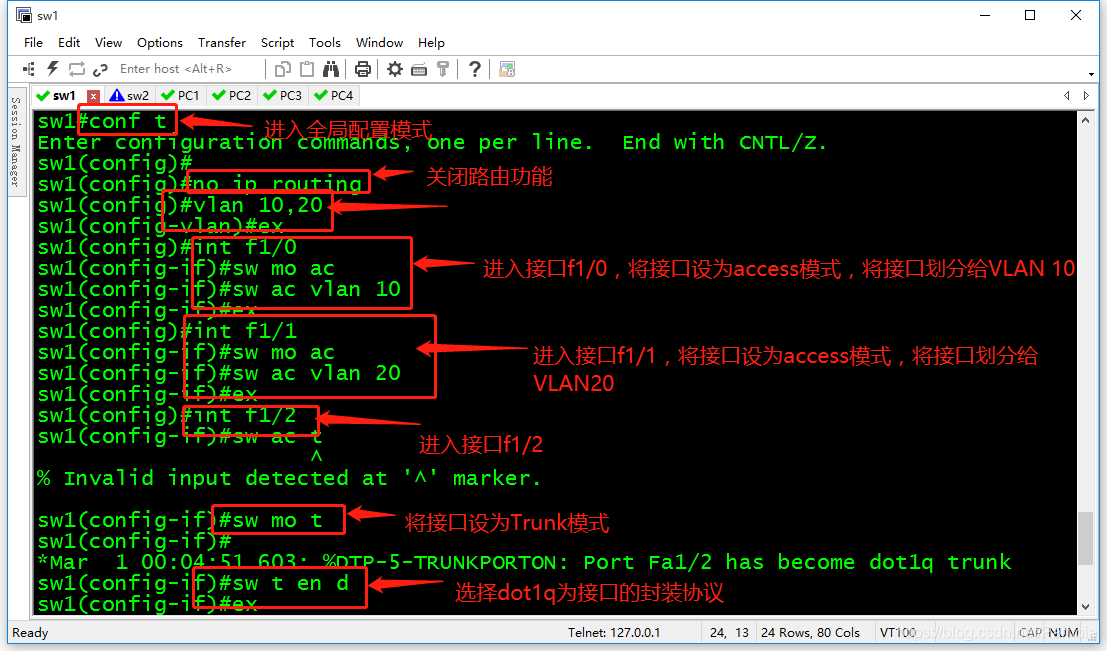Click the Quick Connect lightning icon
Viewport: 1107px width, 651px height.
tap(53, 68)
